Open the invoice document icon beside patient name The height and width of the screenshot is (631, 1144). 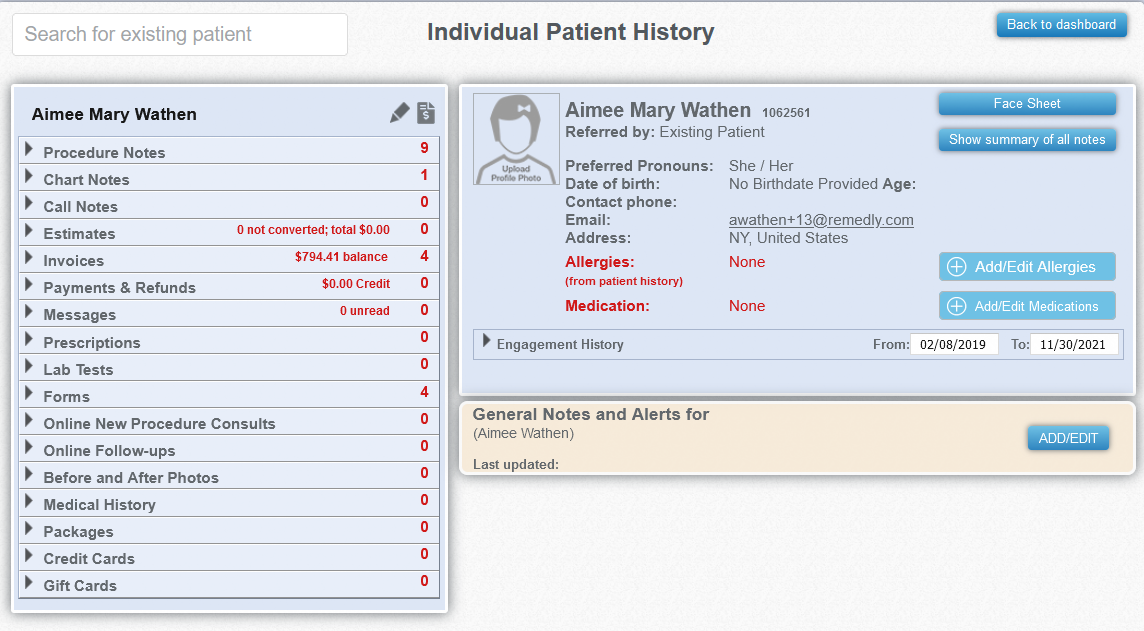point(426,112)
